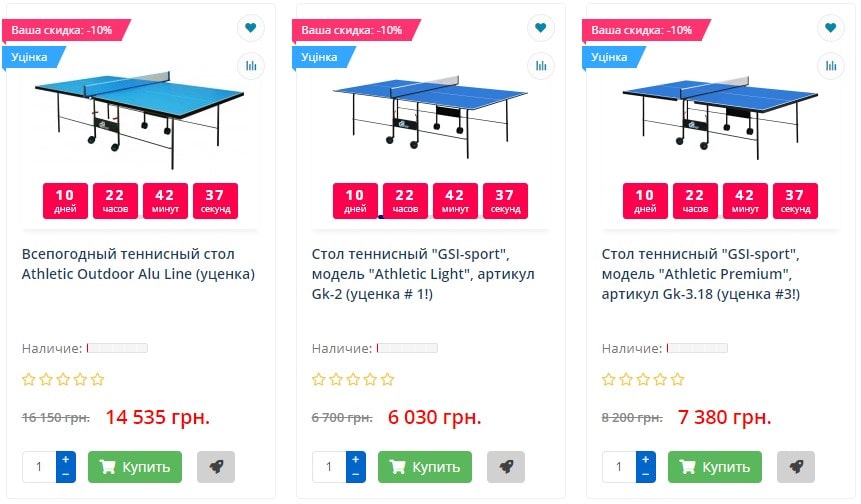Add Athletic Light table to wishlist

coord(541,28)
